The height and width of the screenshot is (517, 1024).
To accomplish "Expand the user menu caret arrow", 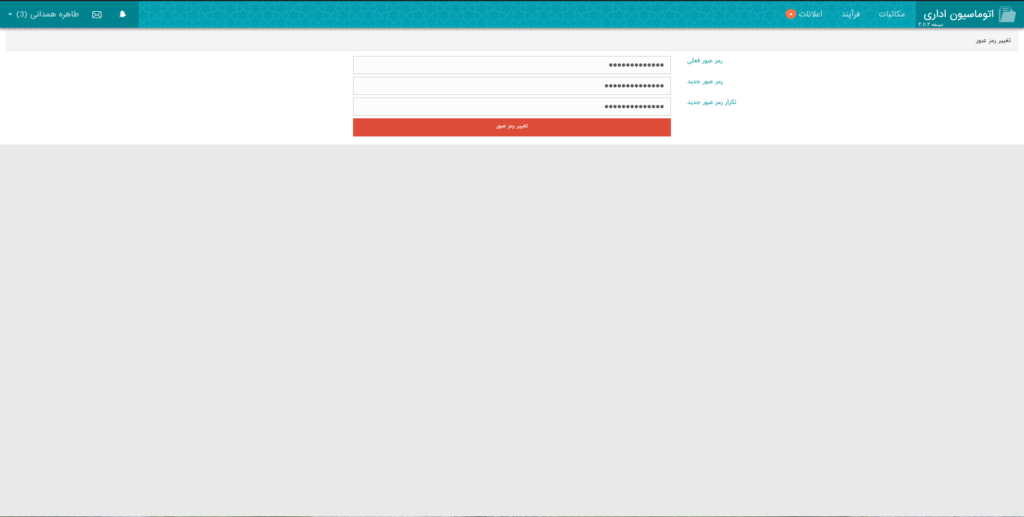I will pos(10,14).
